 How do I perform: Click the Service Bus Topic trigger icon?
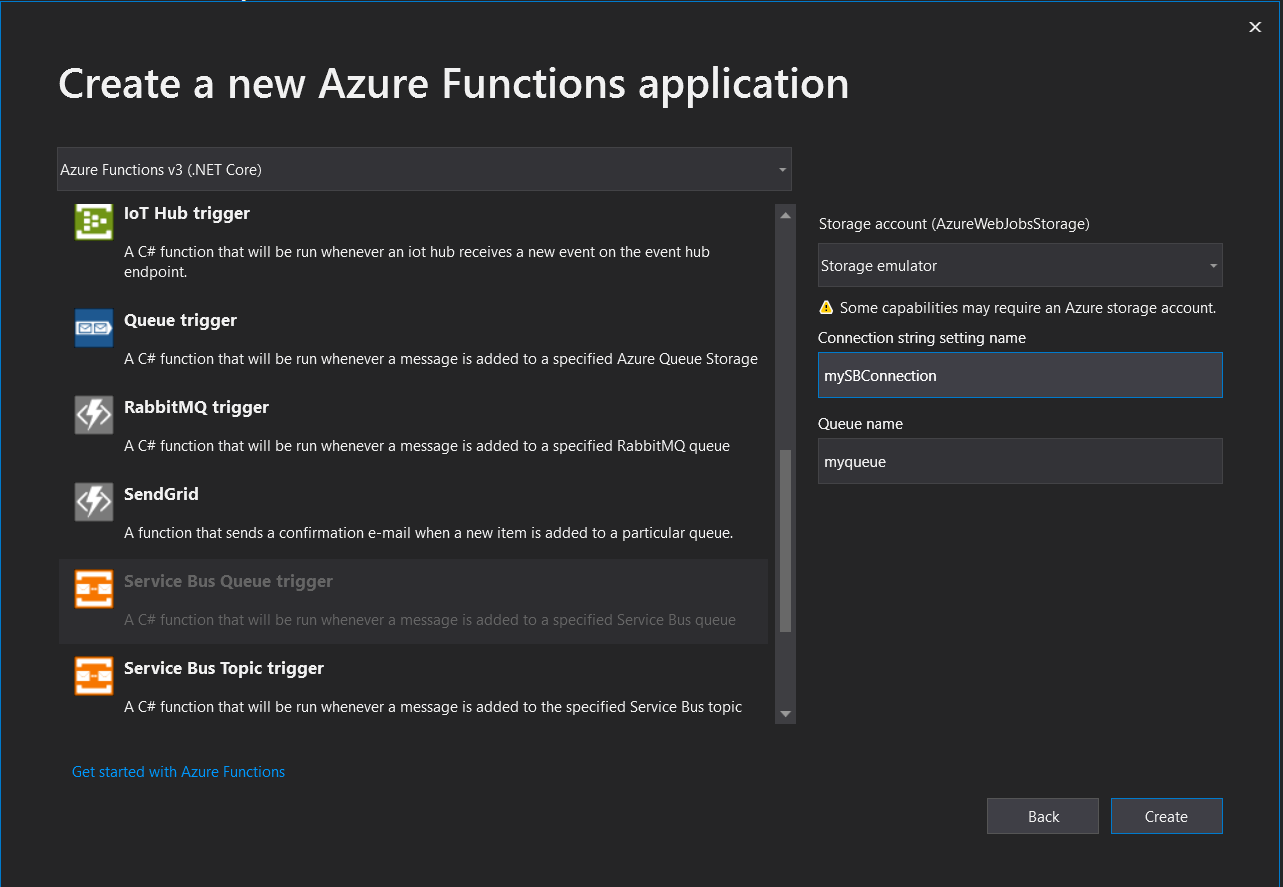pyautogui.click(x=93, y=675)
